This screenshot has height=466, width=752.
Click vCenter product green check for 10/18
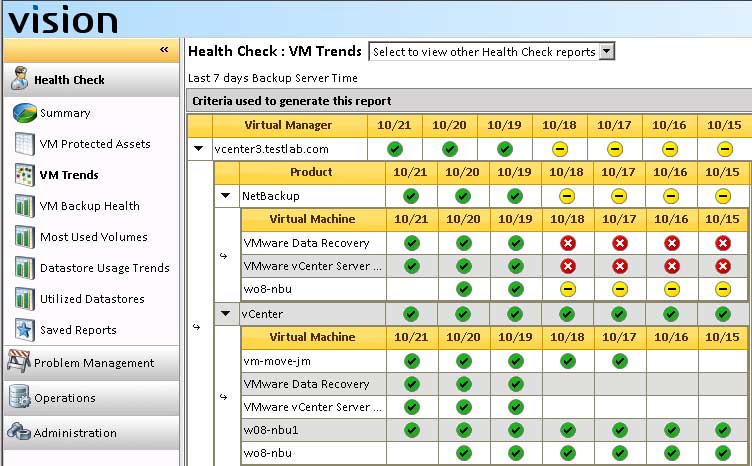click(567, 314)
